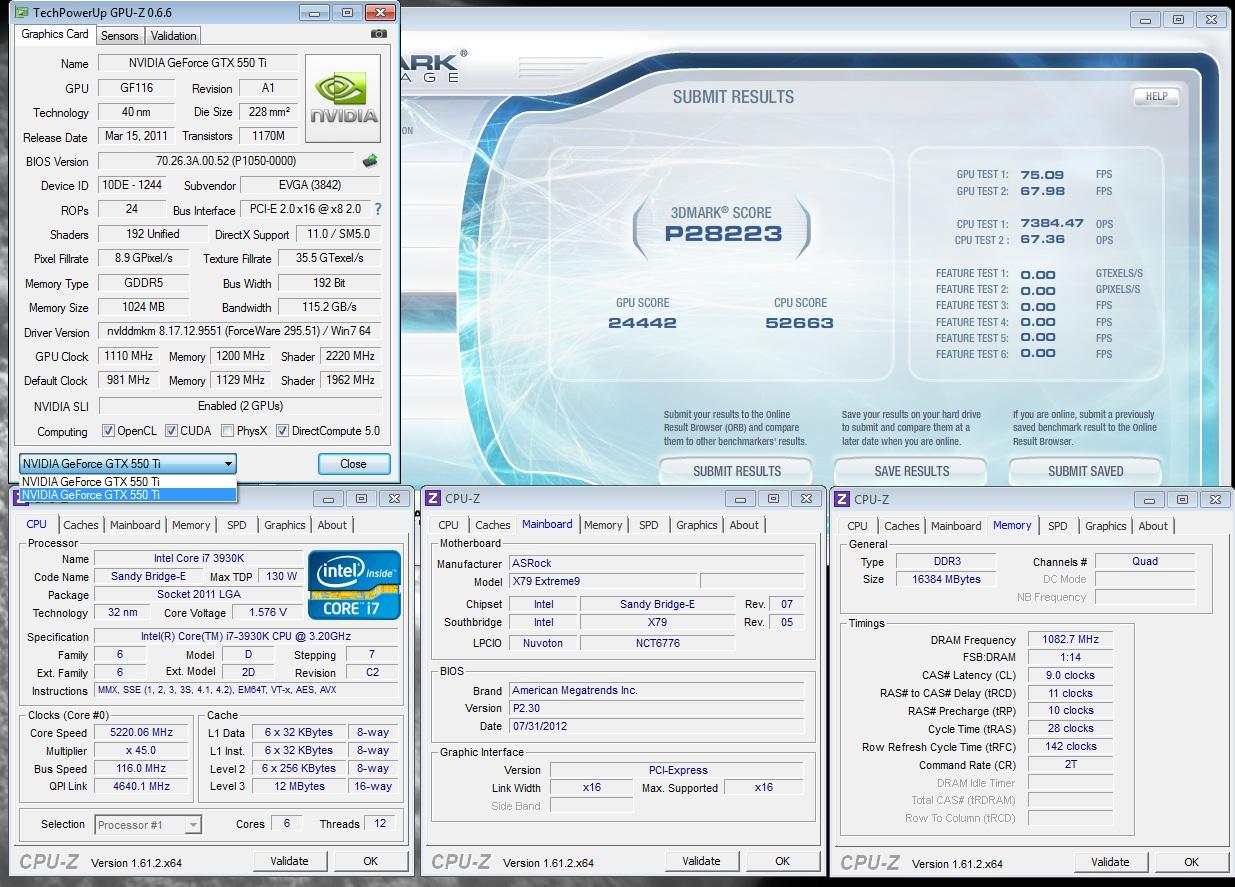Select the Graphics Card tab in GPU-Z
The height and width of the screenshot is (887, 1235).
[55, 34]
